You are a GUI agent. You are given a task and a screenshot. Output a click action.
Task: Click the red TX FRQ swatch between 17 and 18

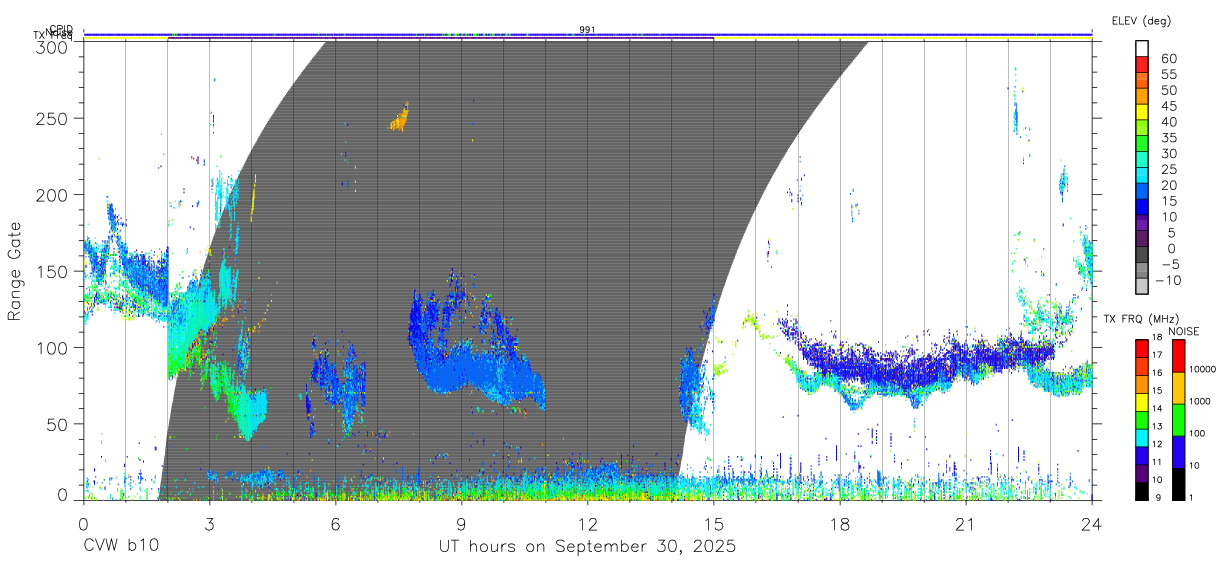[1142, 348]
